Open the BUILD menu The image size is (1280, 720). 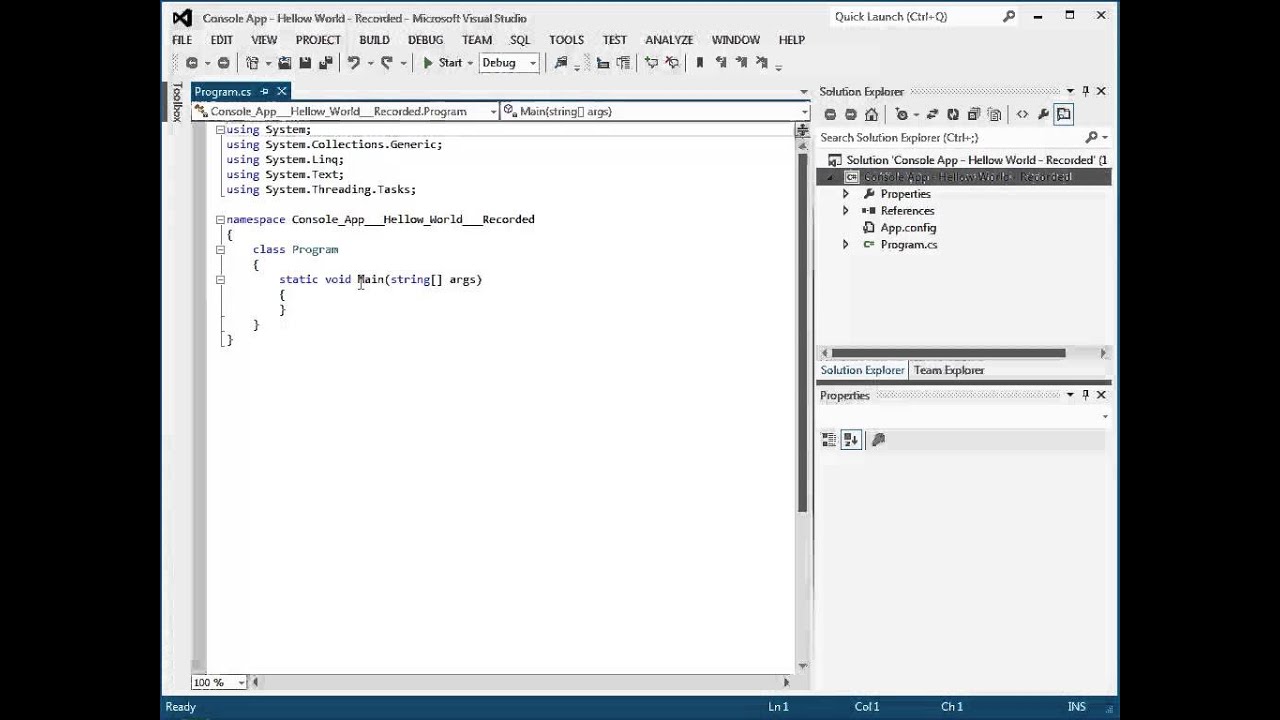click(374, 40)
